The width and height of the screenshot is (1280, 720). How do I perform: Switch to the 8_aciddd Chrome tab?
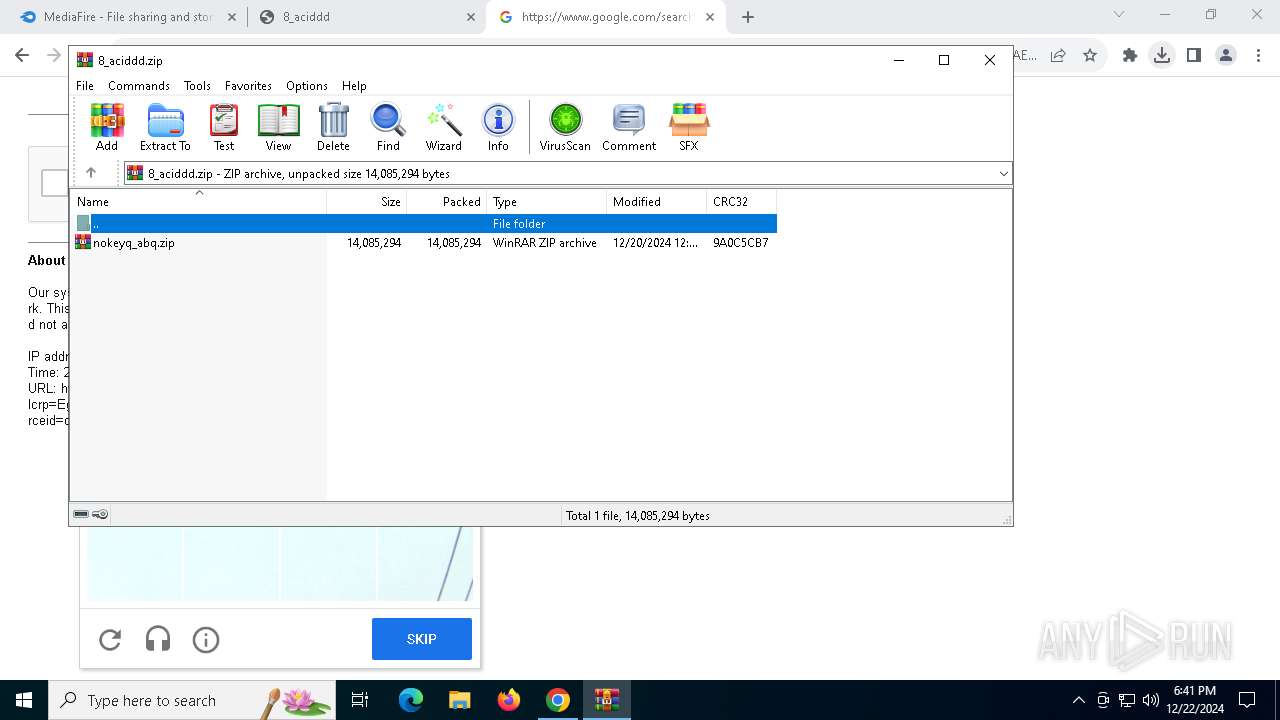click(365, 17)
